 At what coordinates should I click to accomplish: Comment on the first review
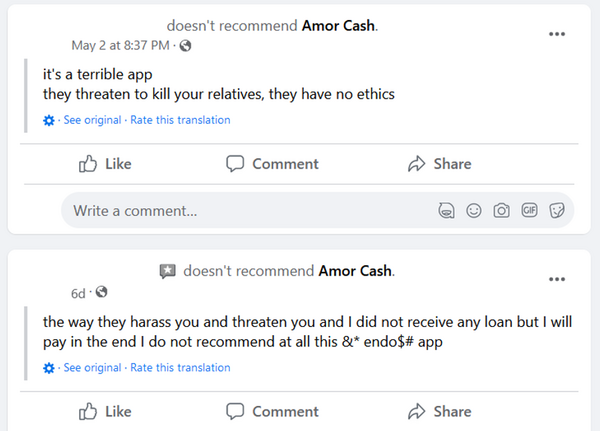pos(272,164)
